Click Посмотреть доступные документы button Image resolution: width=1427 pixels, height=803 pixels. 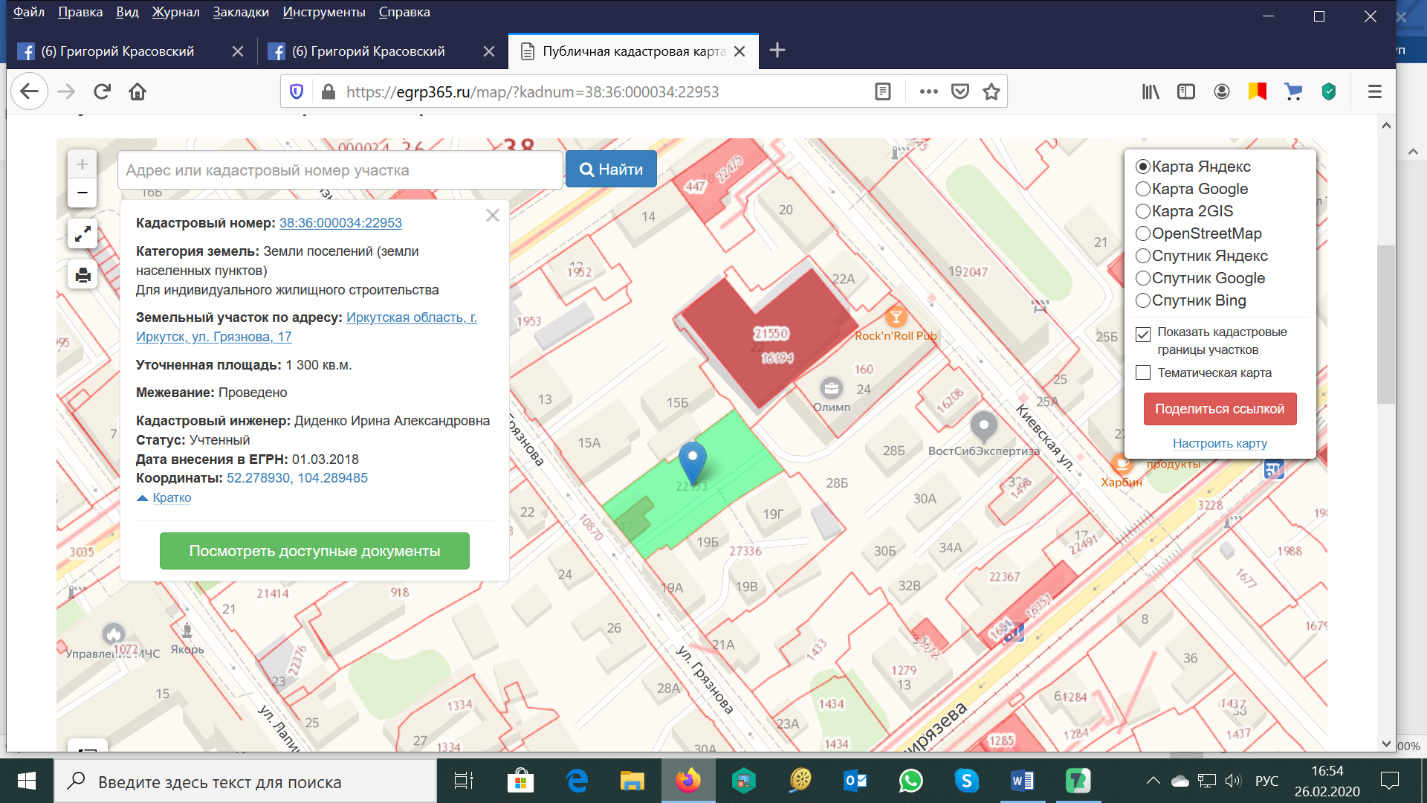(315, 551)
